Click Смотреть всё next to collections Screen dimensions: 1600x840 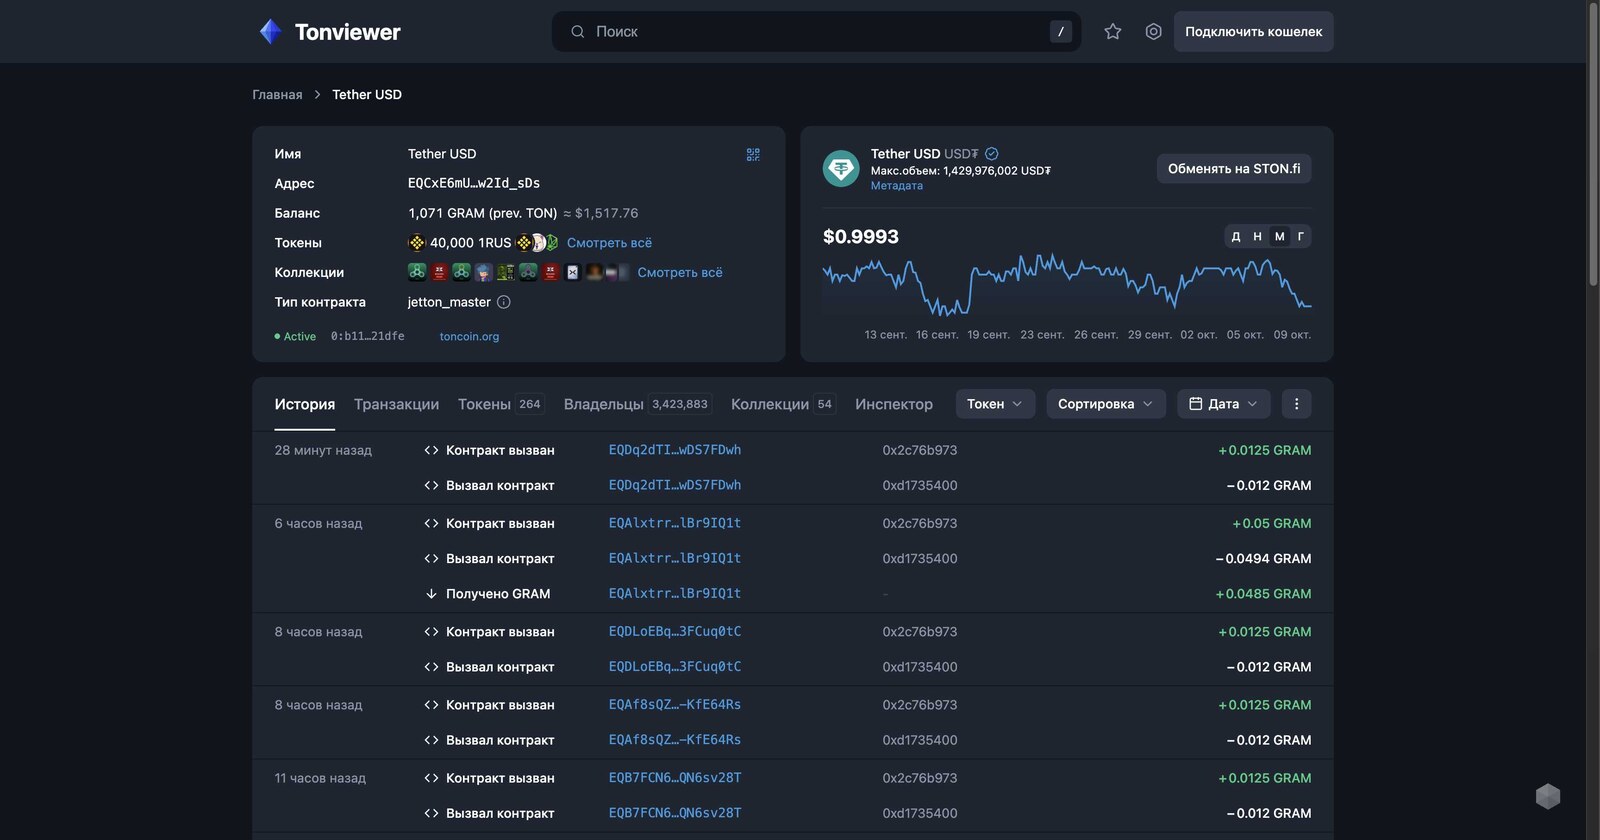[680, 272]
